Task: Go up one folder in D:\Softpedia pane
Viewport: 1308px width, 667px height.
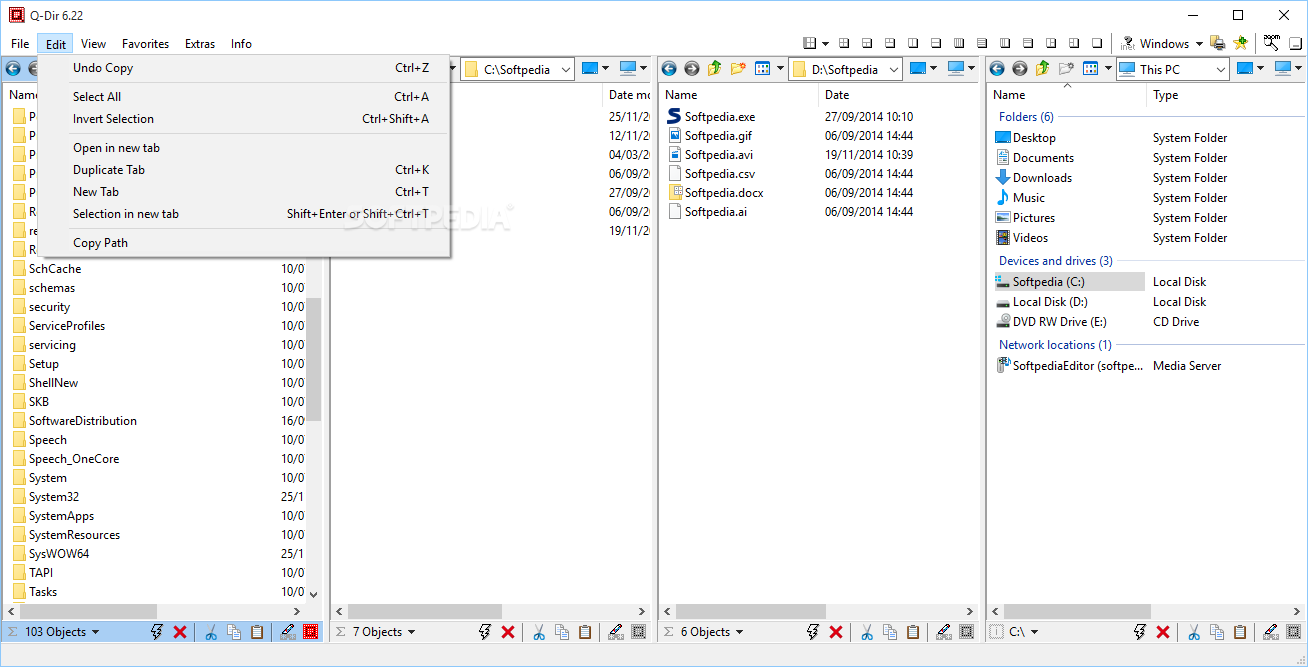Action: (x=714, y=69)
